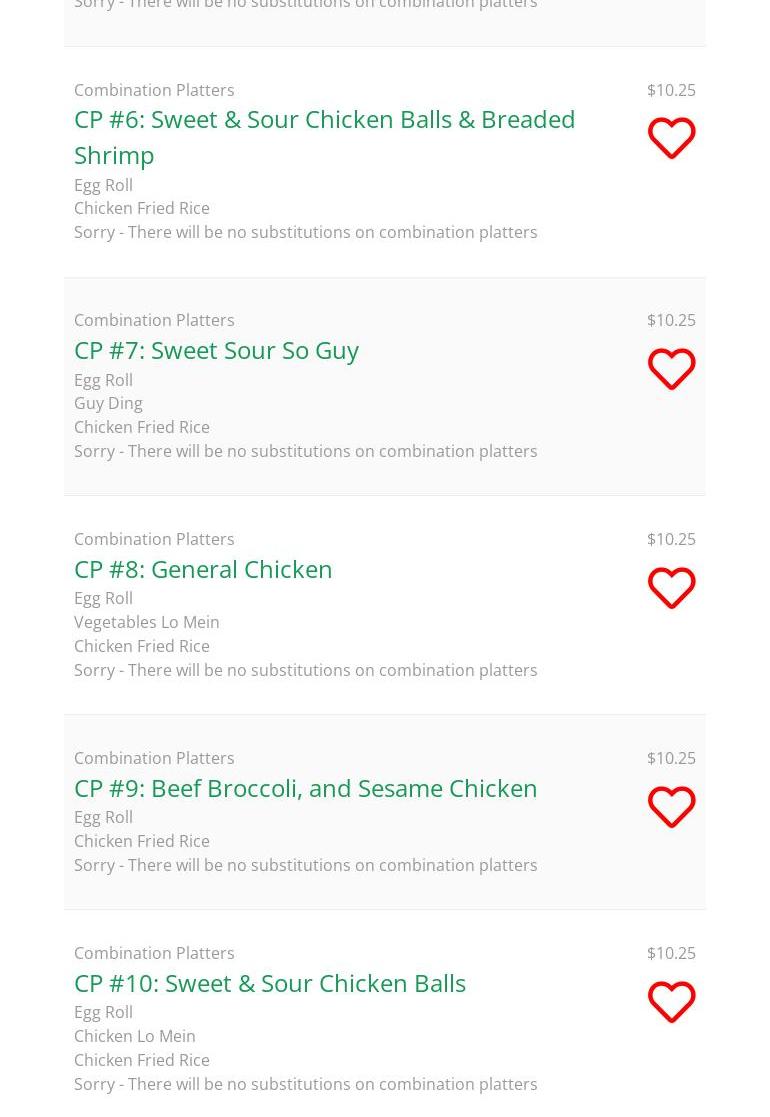Viewport: 770px width, 1117px height.
Task: Open CP #8: General Chicken menu item
Action: [x=203, y=569]
